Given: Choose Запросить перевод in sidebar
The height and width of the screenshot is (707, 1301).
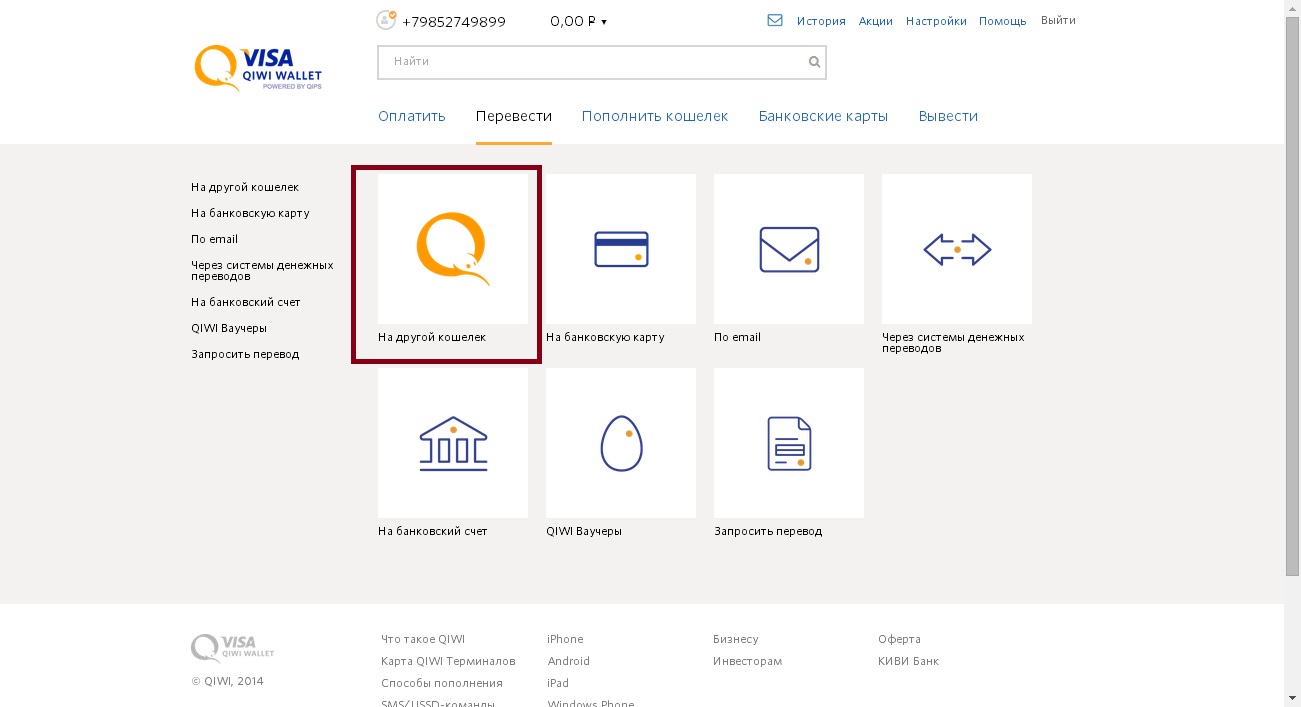Looking at the screenshot, I should click(245, 354).
